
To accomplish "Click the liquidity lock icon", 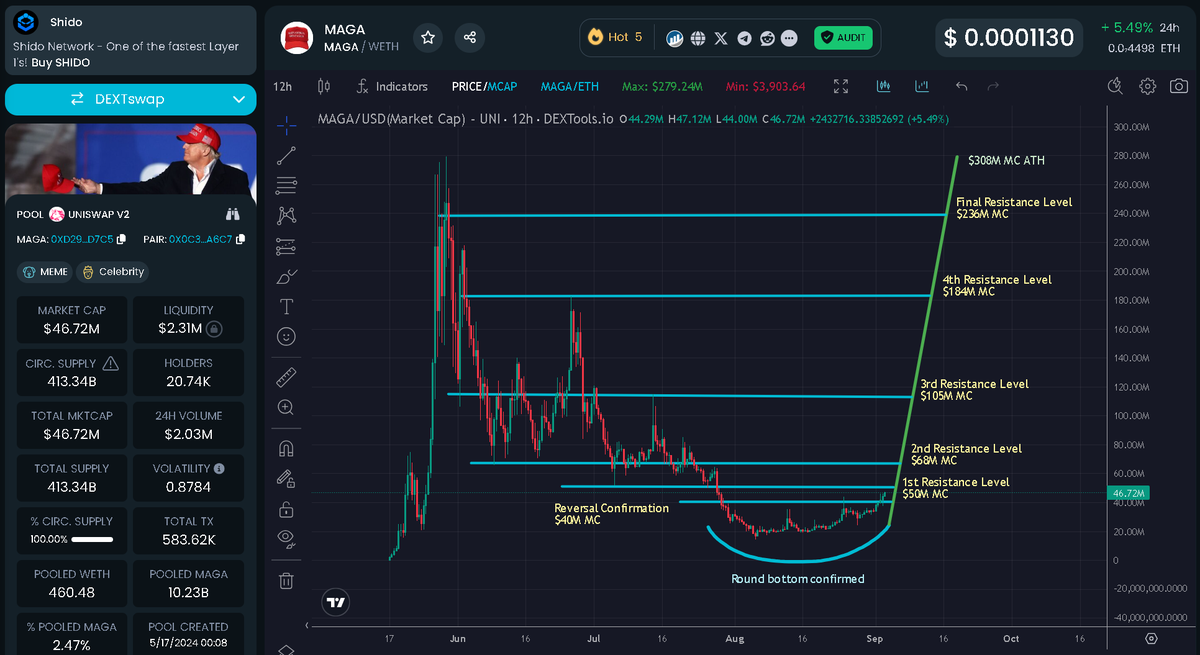I will [x=214, y=328].
